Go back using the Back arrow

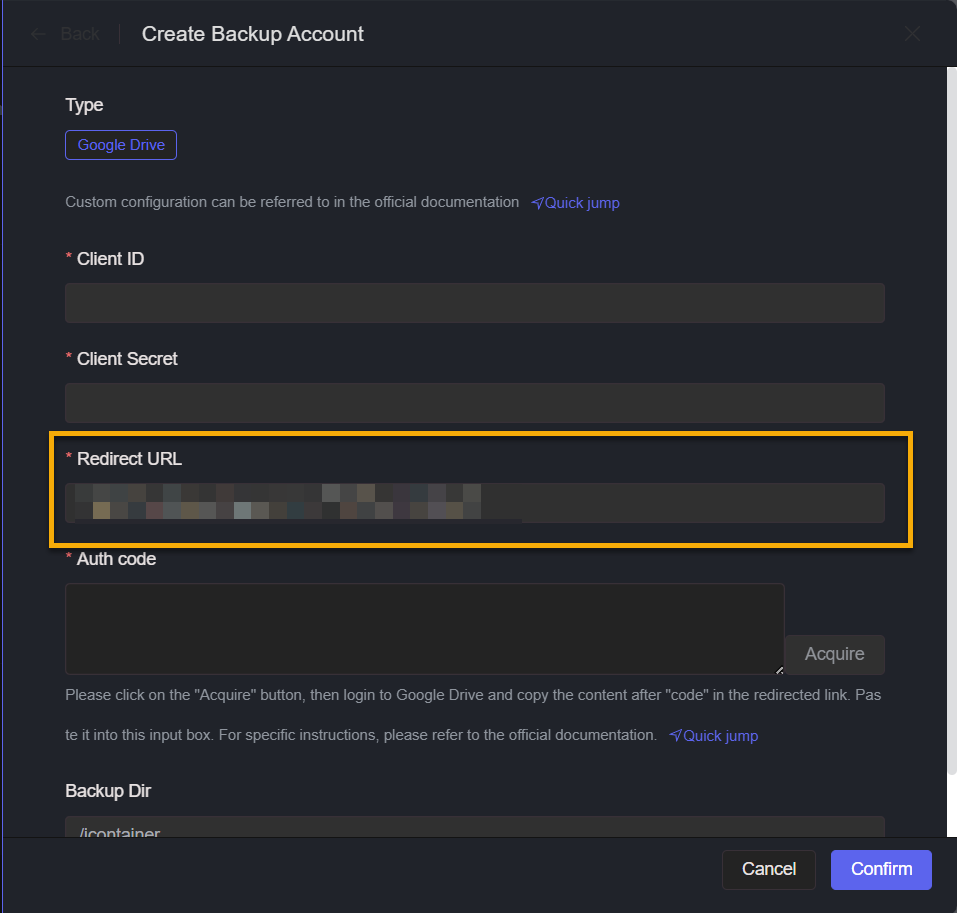click(38, 34)
